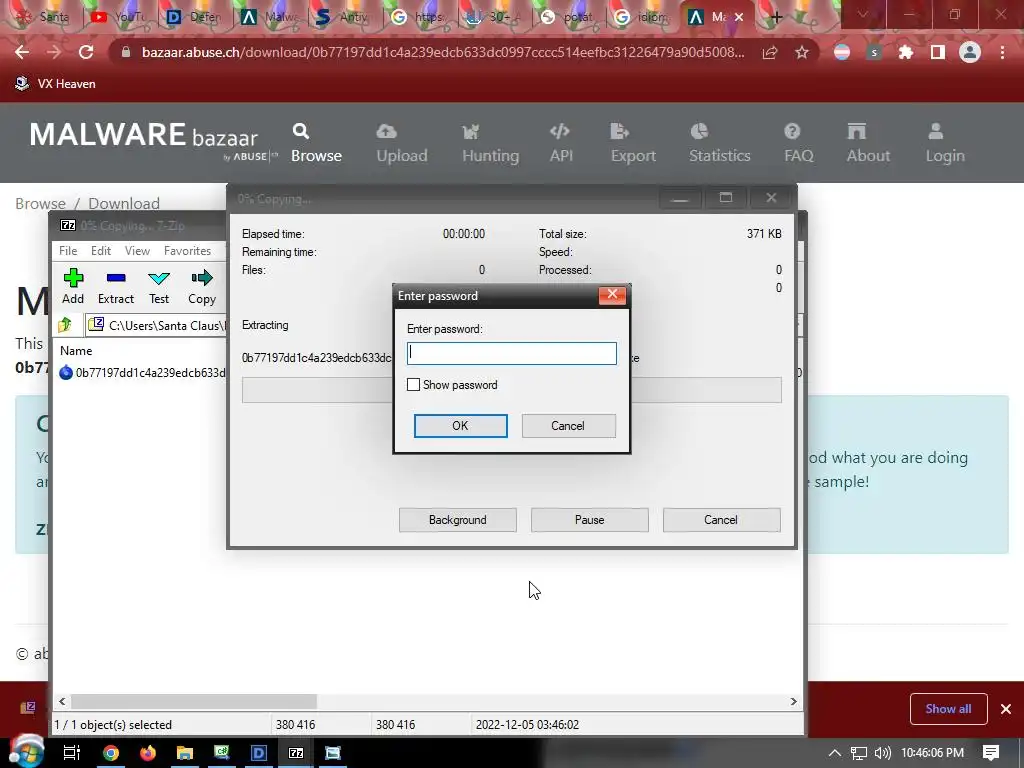Click Browse breadcrumb link
1024x768 pixels.
(x=40, y=203)
